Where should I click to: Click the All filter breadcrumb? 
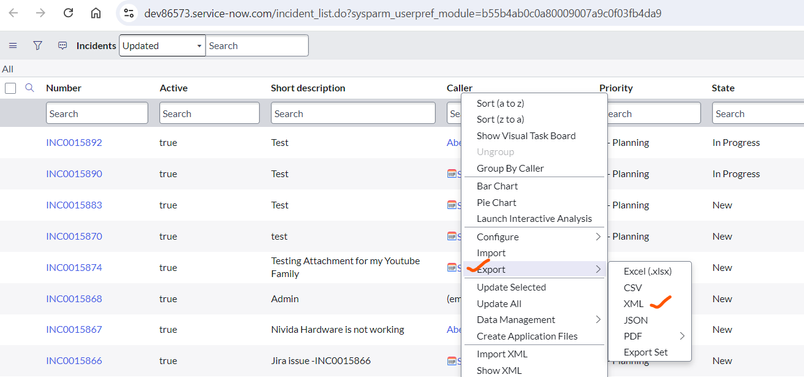pos(8,69)
